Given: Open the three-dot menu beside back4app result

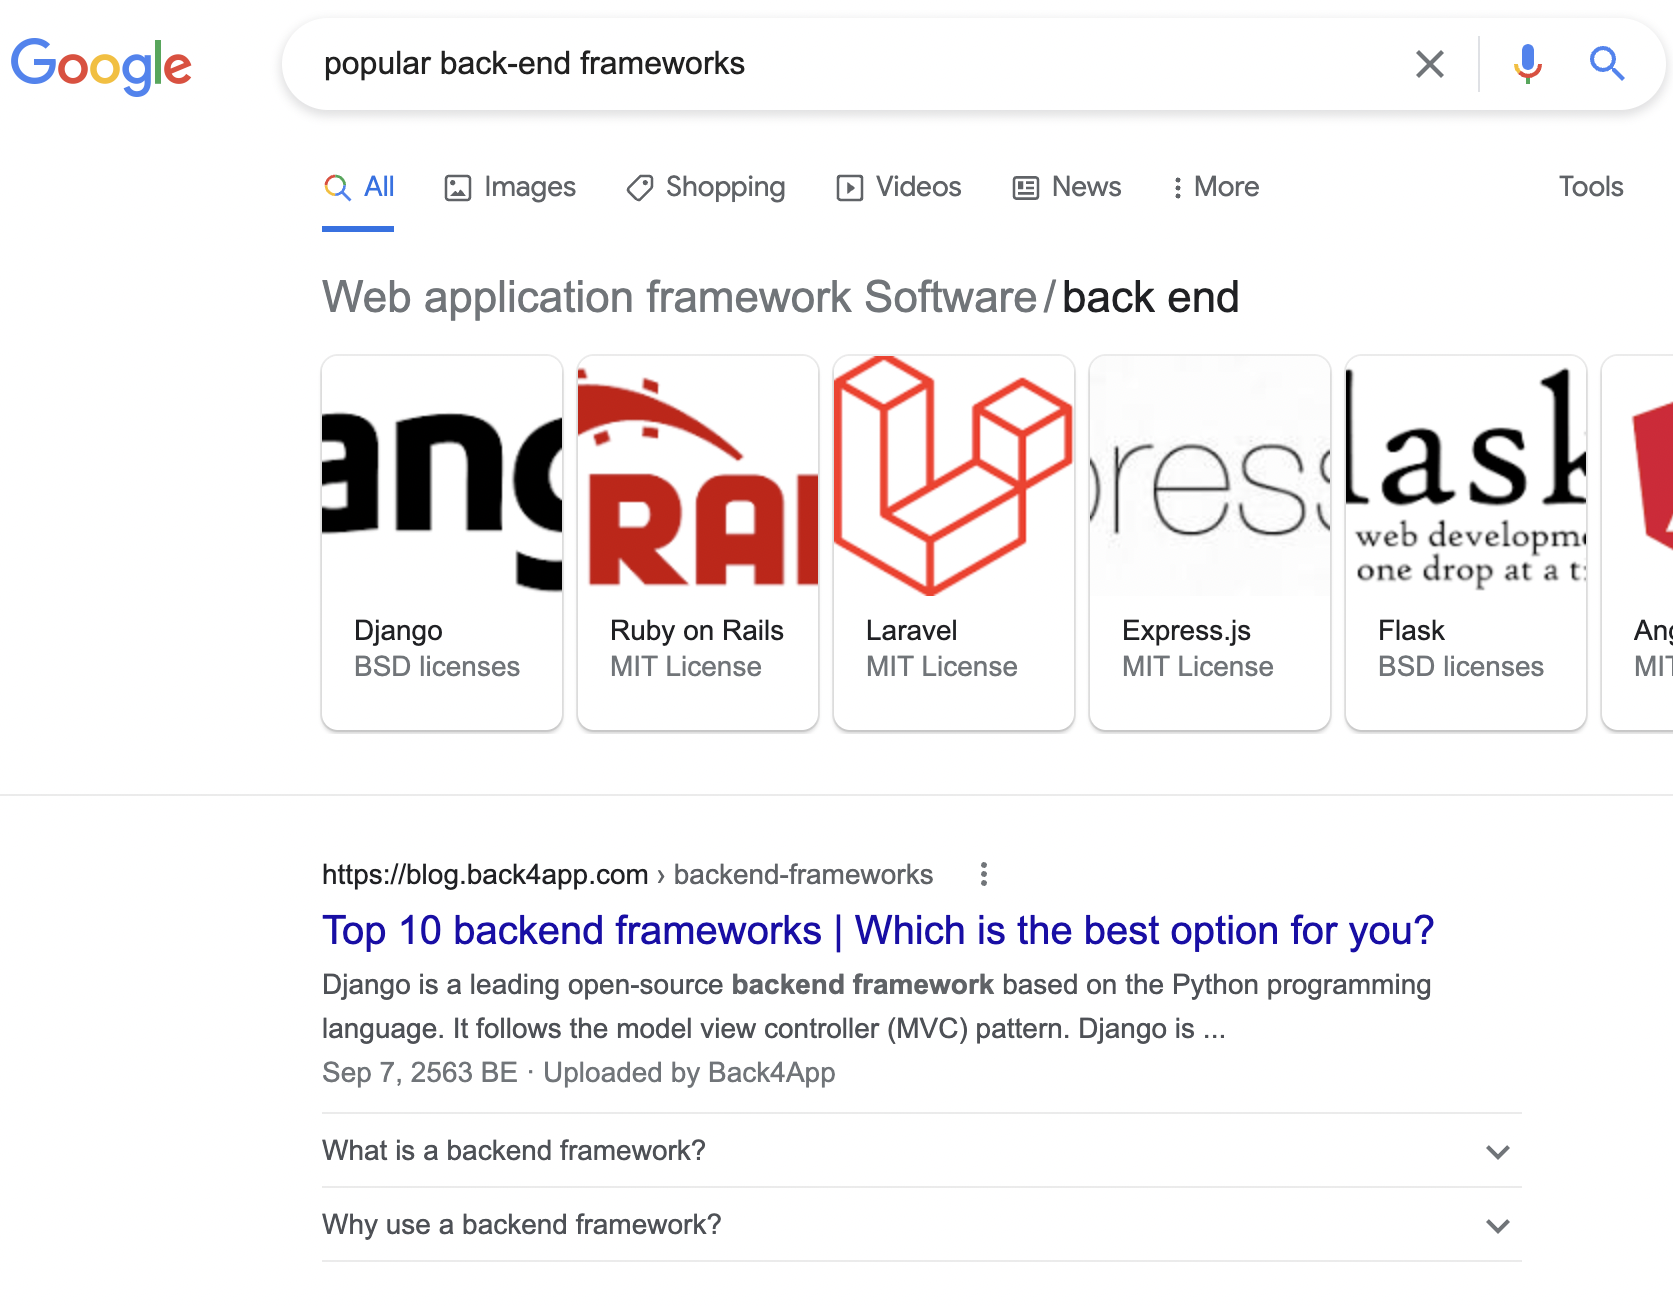Looking at the screenshot, I should click(x=984, y=875).
